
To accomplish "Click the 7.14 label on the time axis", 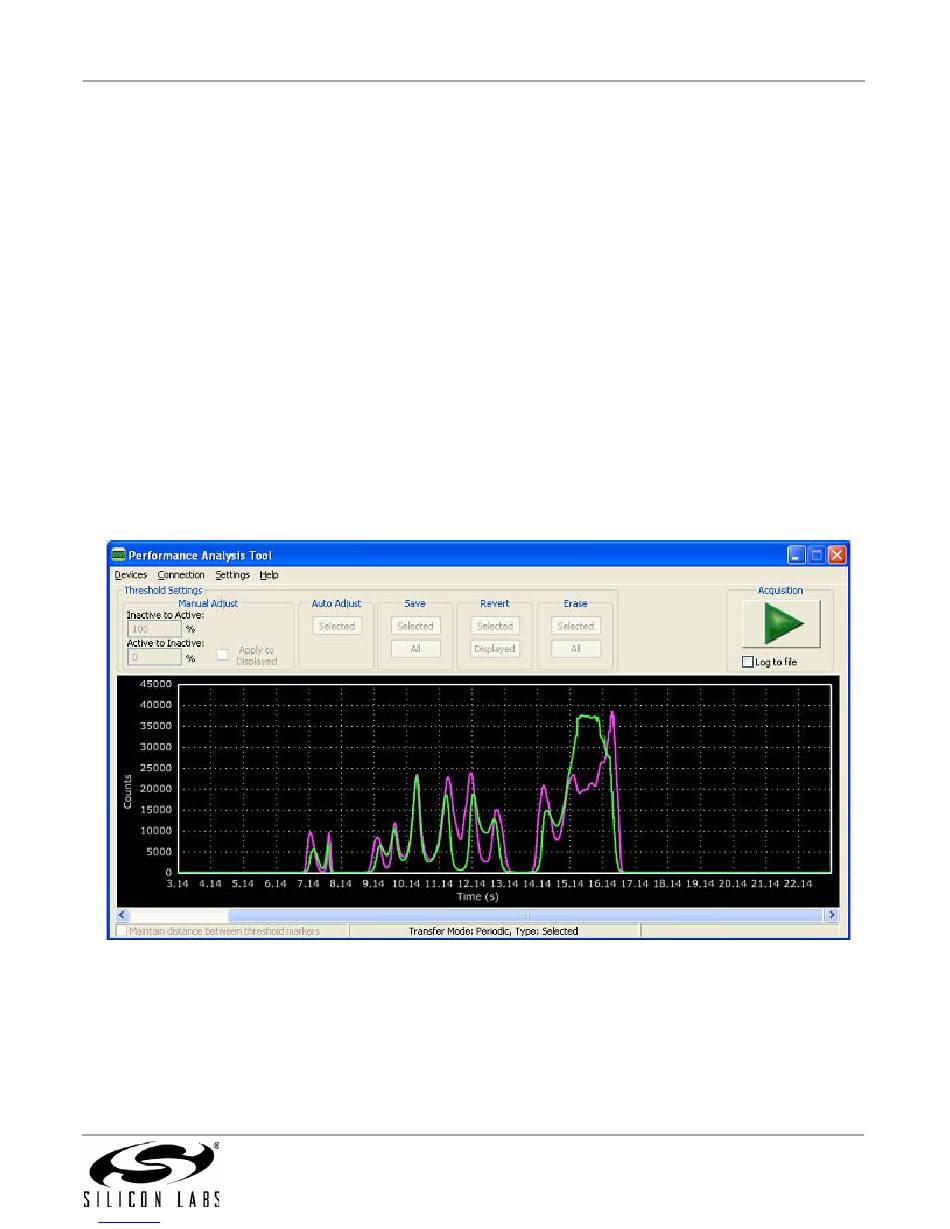I will [309, 884].
